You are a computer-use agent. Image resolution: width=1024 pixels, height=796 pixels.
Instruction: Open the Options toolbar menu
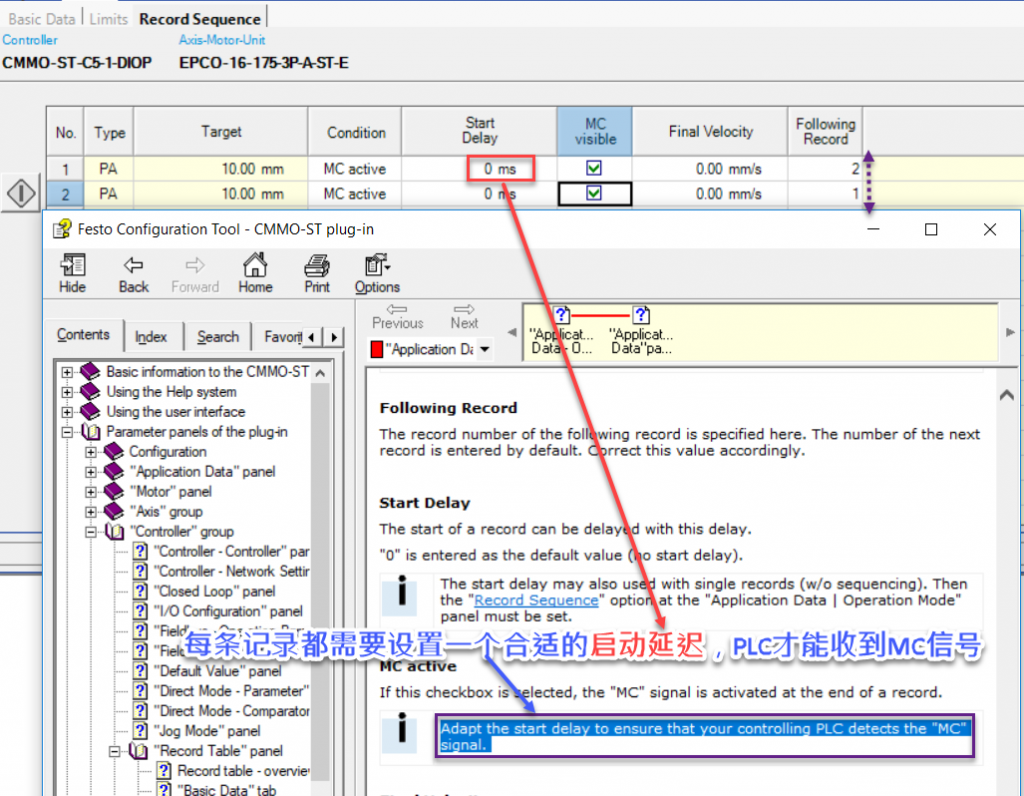pos(377,273)
